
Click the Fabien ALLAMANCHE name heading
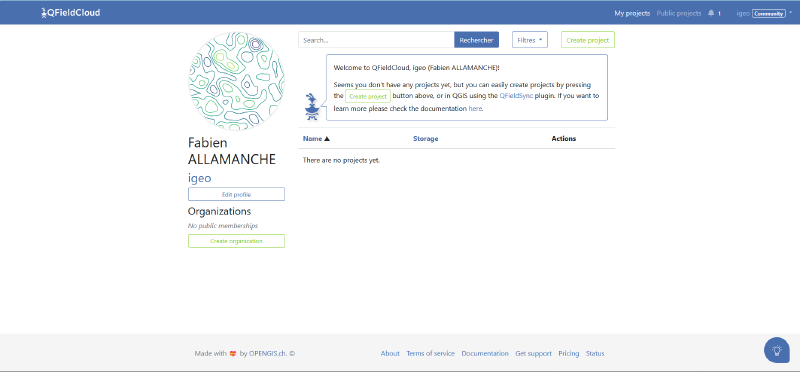[232, 151]
